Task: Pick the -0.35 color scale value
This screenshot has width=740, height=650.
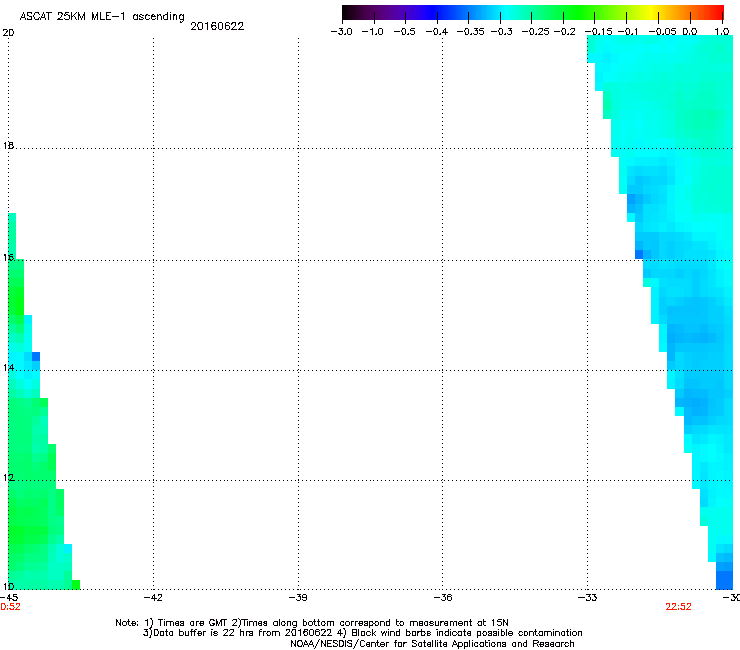Action: (471, 32)
